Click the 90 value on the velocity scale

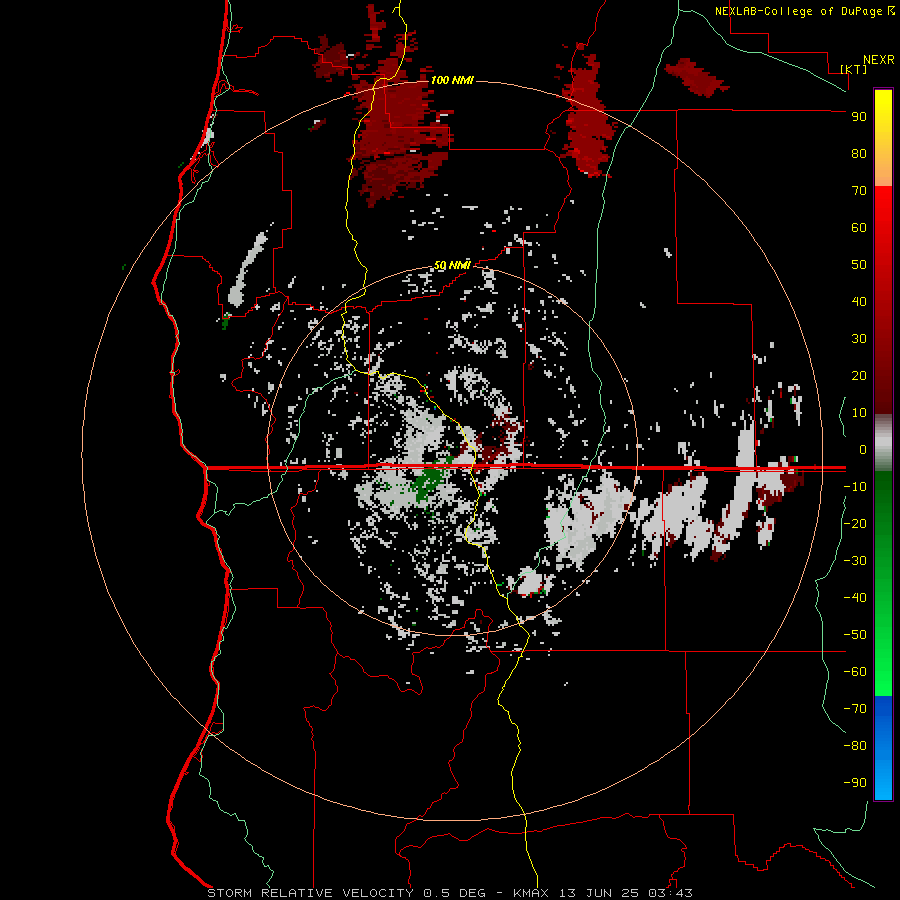[859, 117]
